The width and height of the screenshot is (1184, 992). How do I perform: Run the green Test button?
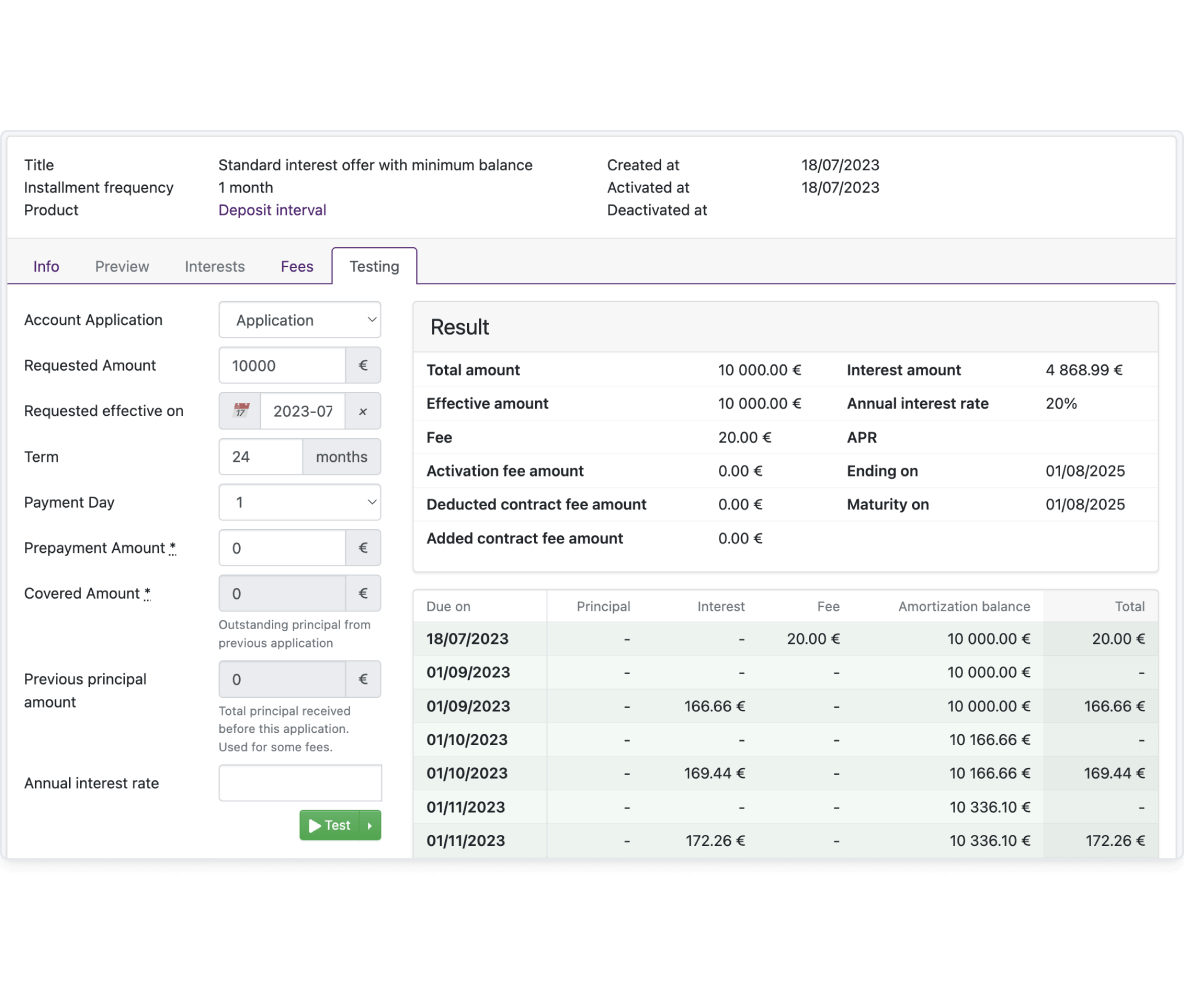pos(330,825)
